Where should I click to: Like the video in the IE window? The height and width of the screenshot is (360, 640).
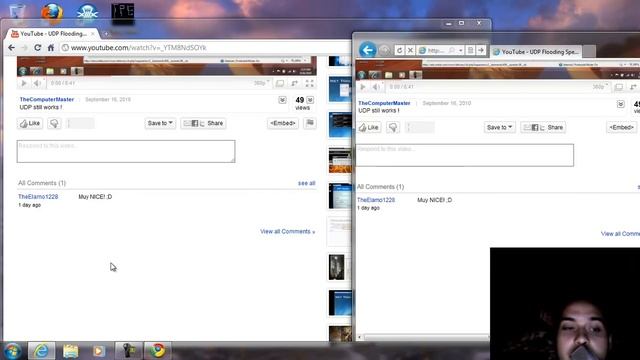pos(369,127)
